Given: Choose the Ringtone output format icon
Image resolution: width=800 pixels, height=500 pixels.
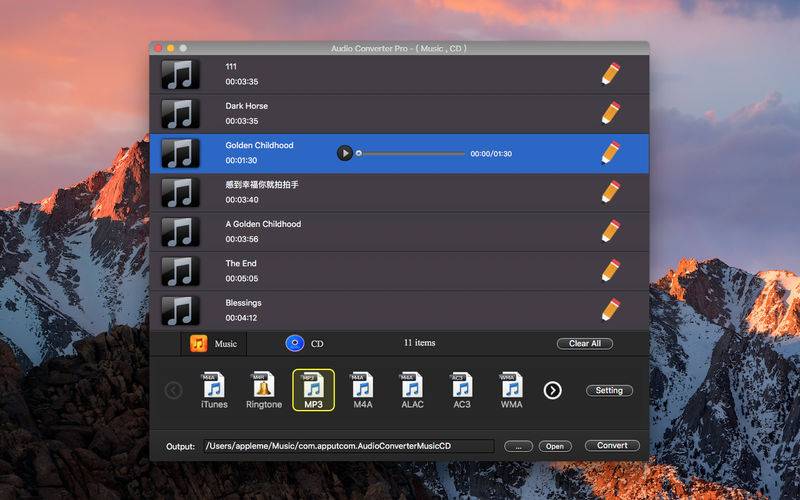Looking at the screenshot, I should coord(264,390).
